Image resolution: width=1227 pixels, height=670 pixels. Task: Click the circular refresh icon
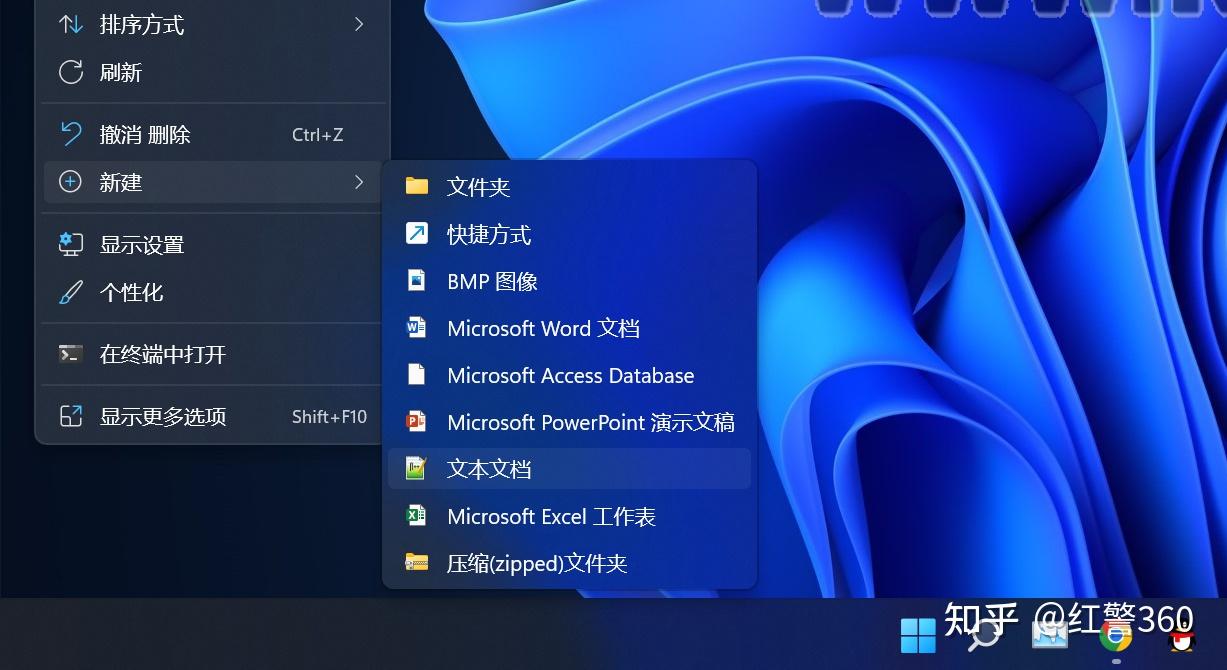coord(70,72)
